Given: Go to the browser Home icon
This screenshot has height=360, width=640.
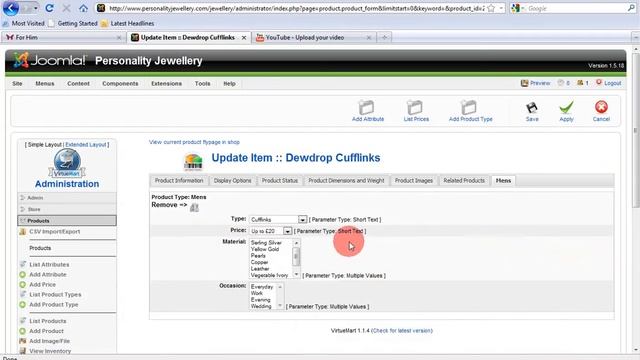Looking at the screenshot, I should point(83,8).
